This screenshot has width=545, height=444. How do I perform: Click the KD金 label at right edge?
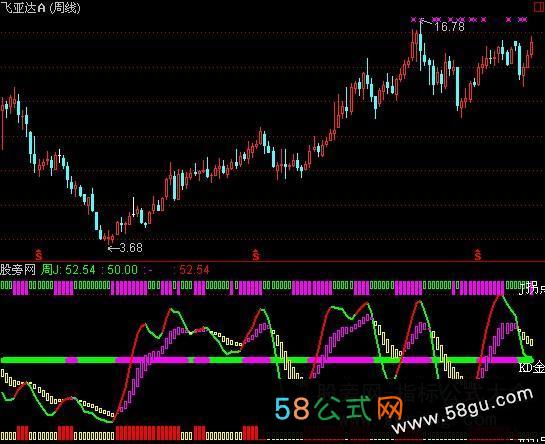coord(531,367)
